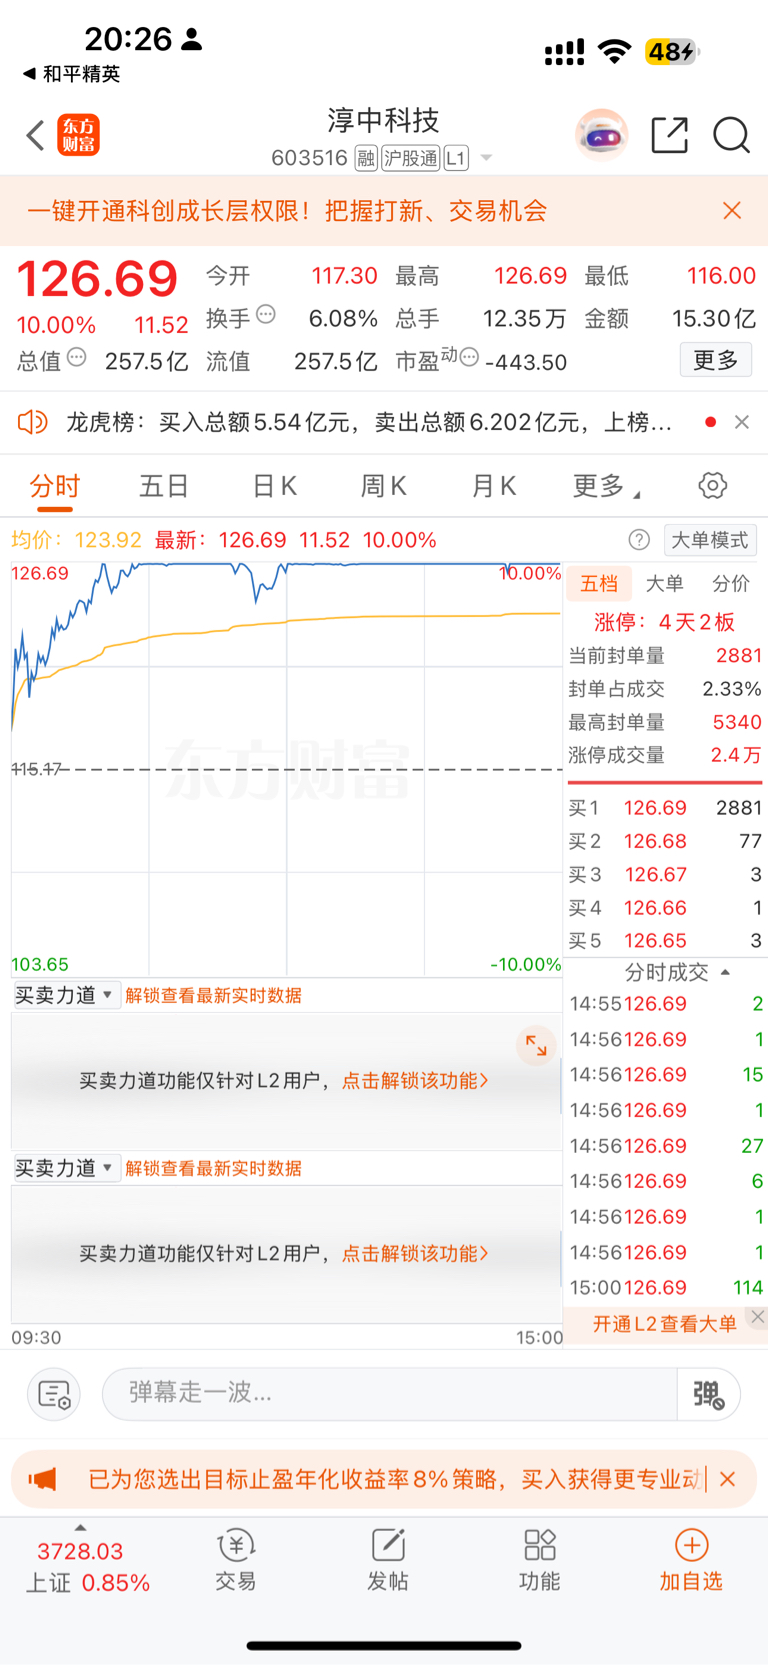Tap the 买1 126.69 row
The image size is (768, 1665).
665,808
